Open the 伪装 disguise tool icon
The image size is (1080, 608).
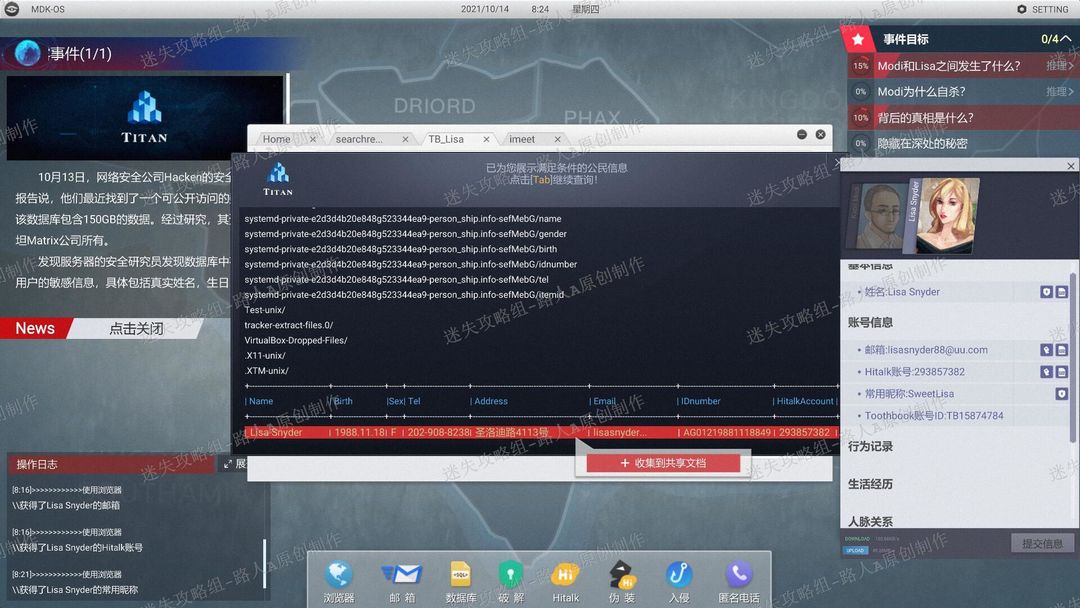[x=622, y=582]
